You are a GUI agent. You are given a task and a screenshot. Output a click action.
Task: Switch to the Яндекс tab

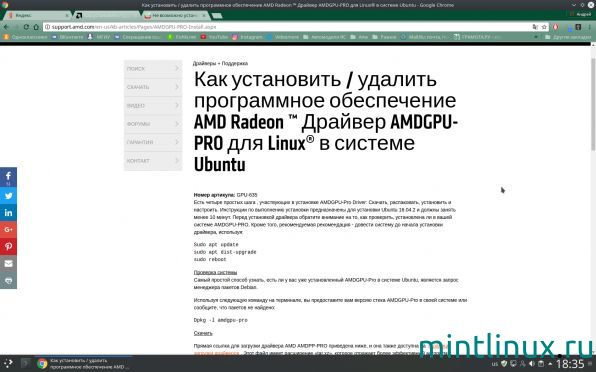[36, 15]
